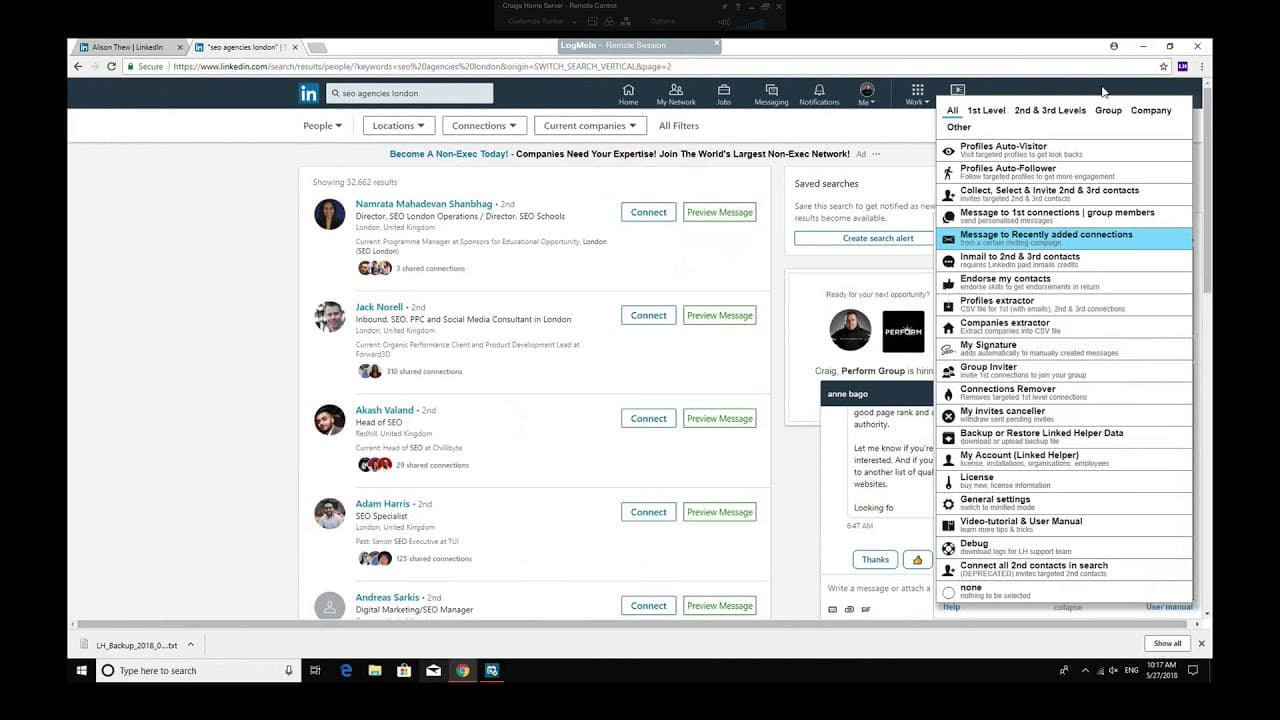Select the 'none' radio option in Linked Helper
The image size is (1280, 720).
(x=949, y=592)
